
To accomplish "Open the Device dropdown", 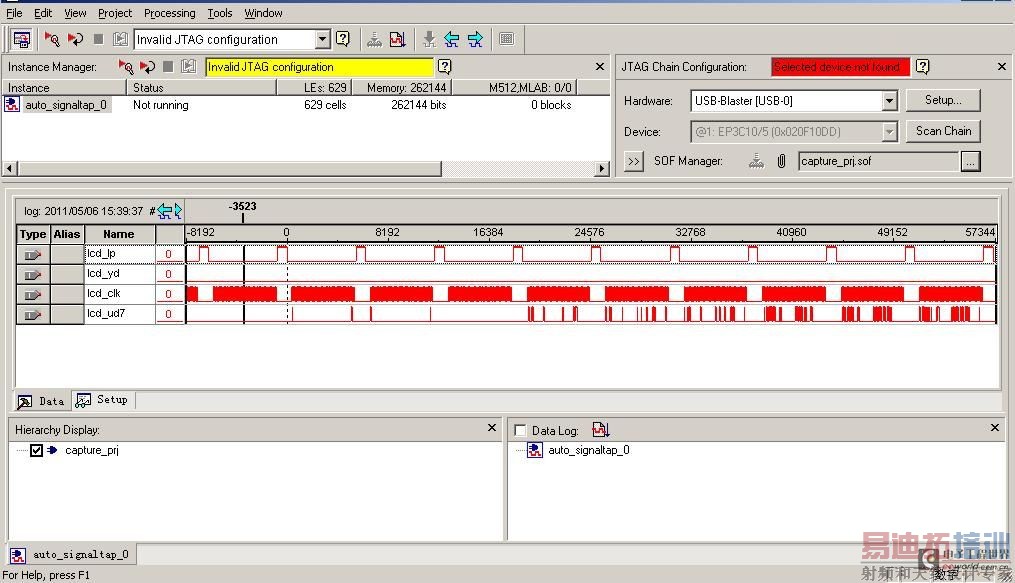I will pyautogui.click(x=889, y=132).
